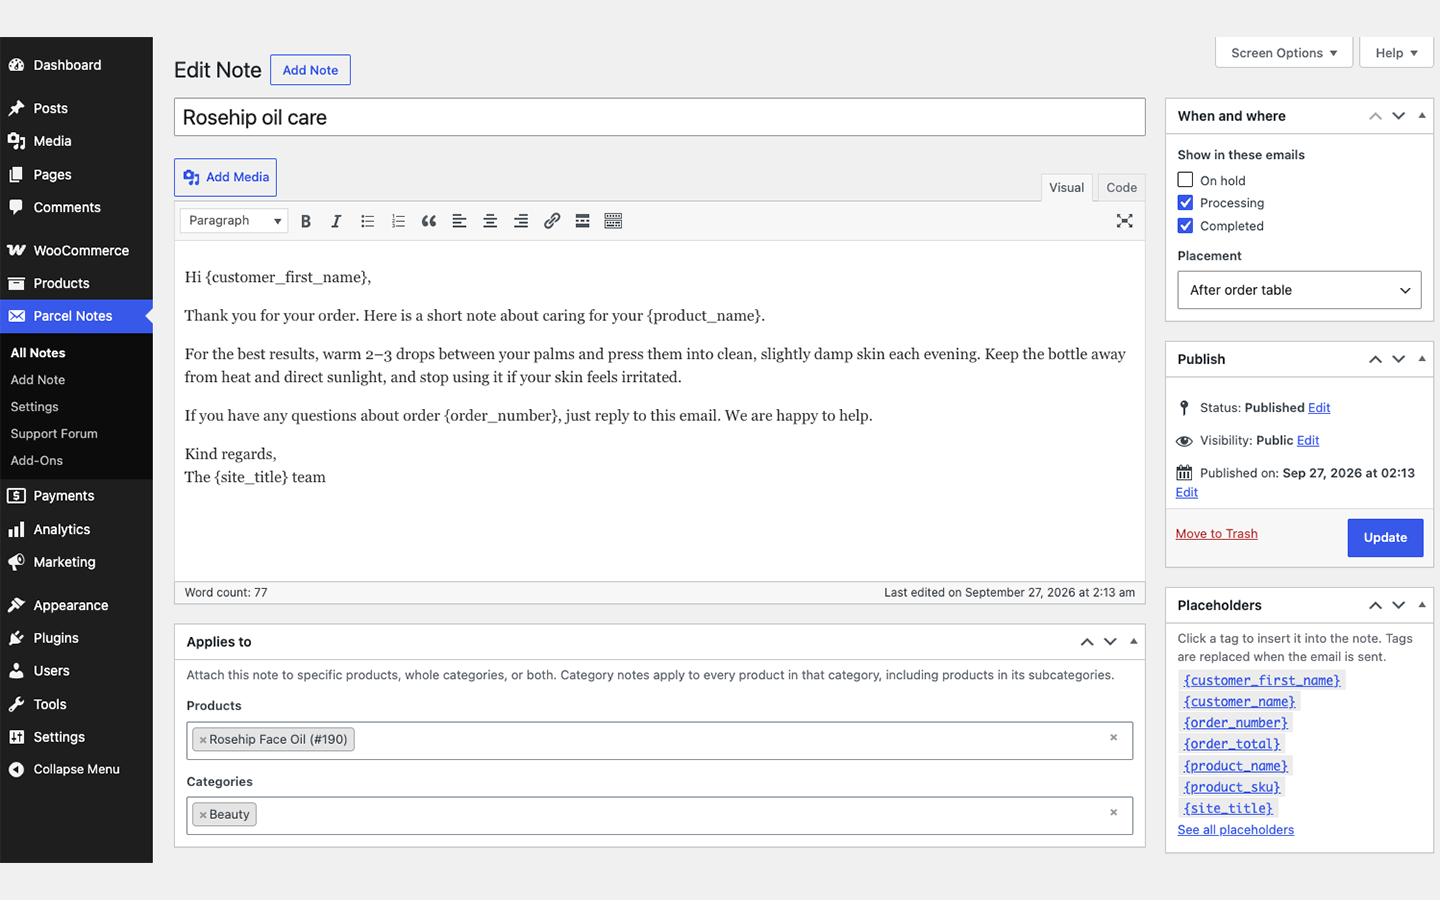This screenshot has height=900, width=1440.
Task: Insert a blockquote
Action: click(x=429, y=221)
